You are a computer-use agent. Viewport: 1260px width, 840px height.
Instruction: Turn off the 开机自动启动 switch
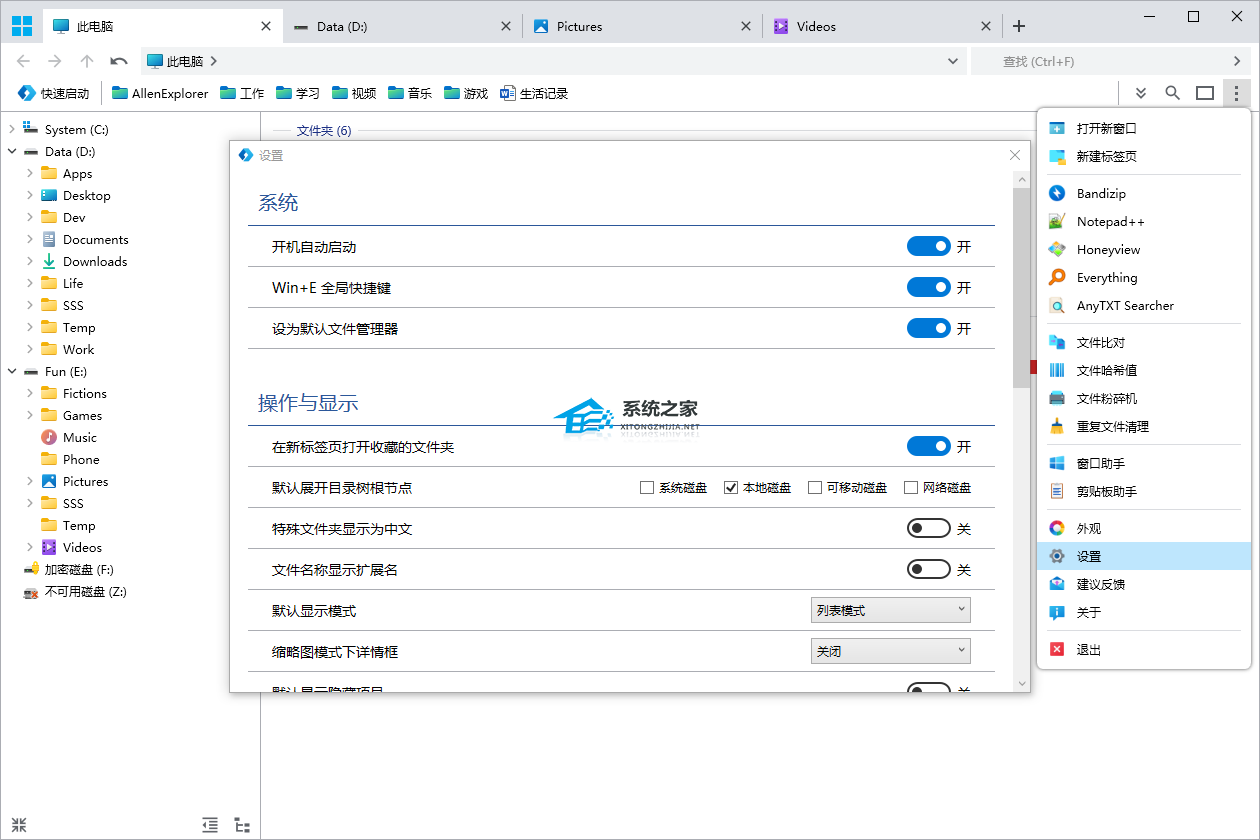click(928, 247)
